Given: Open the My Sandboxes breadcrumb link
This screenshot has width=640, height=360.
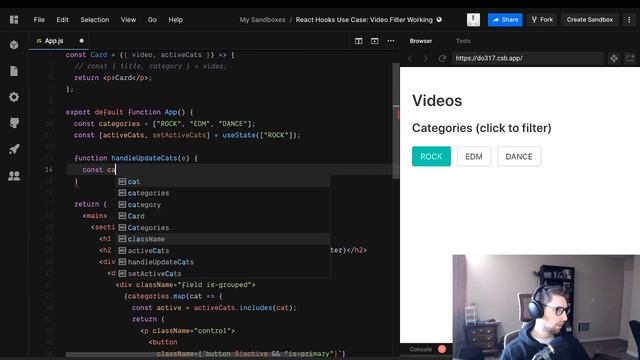Looking at the screenshot, I should (x=262, y=20).
